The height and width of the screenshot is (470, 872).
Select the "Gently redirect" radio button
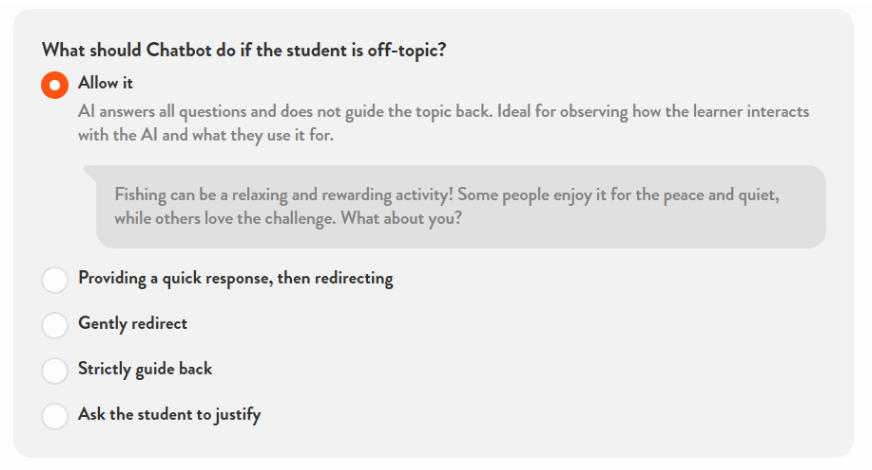pos(55,325)
